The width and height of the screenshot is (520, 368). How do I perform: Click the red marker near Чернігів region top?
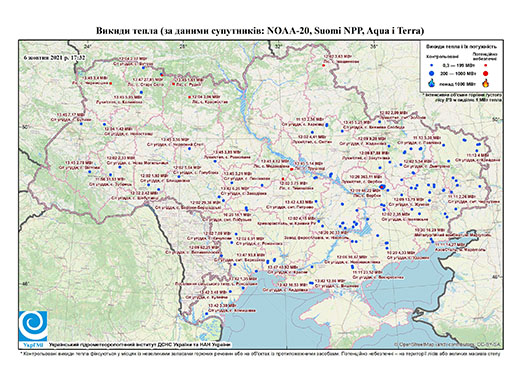(324, 66)
